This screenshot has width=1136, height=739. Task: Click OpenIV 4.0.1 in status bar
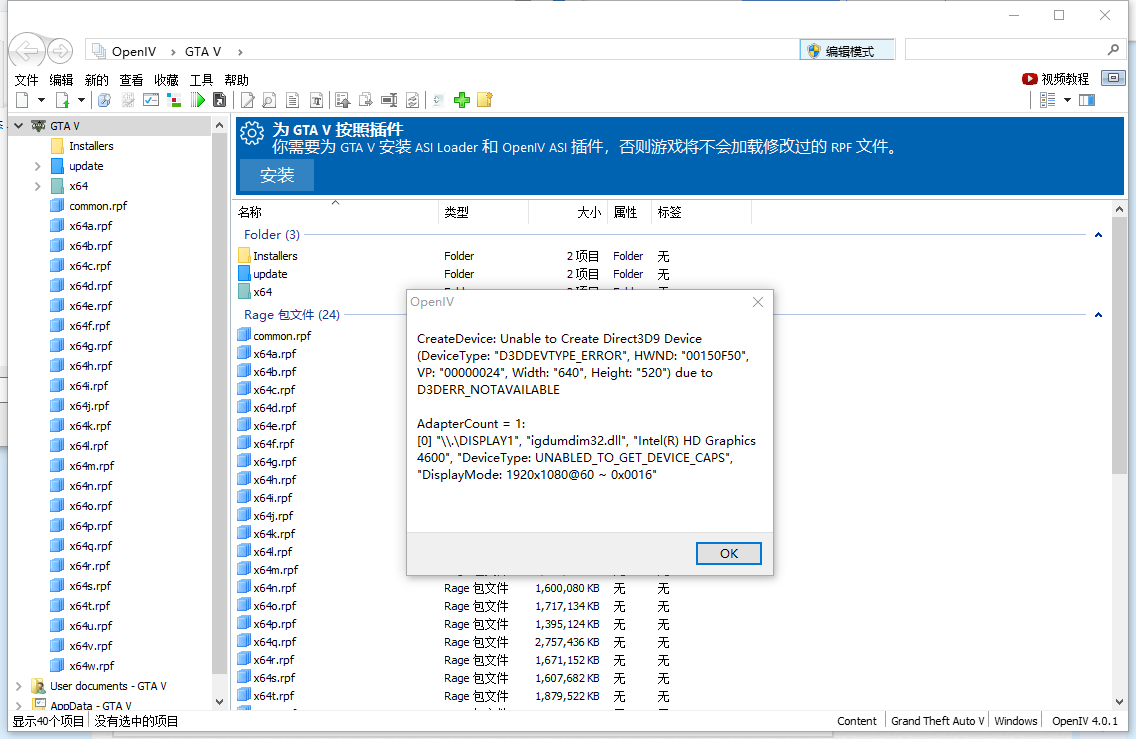[1085, 721]
